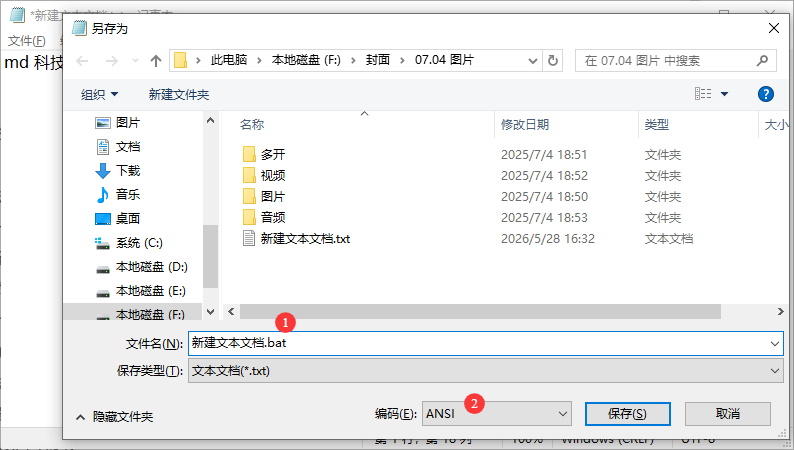Click the Forward navigation arrow
This screenshot has height=450, width=794.
pos(111,61)
